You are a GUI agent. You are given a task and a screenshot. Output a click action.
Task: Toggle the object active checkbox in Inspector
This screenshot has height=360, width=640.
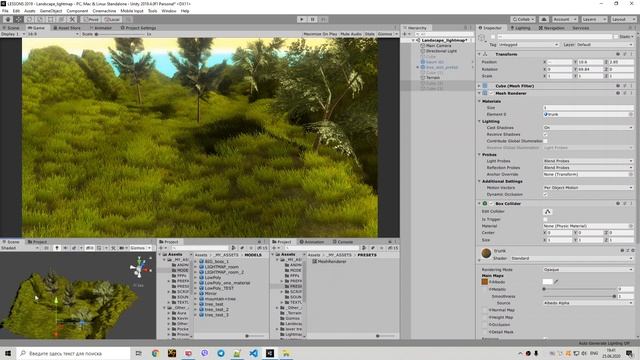coord(493,36)
